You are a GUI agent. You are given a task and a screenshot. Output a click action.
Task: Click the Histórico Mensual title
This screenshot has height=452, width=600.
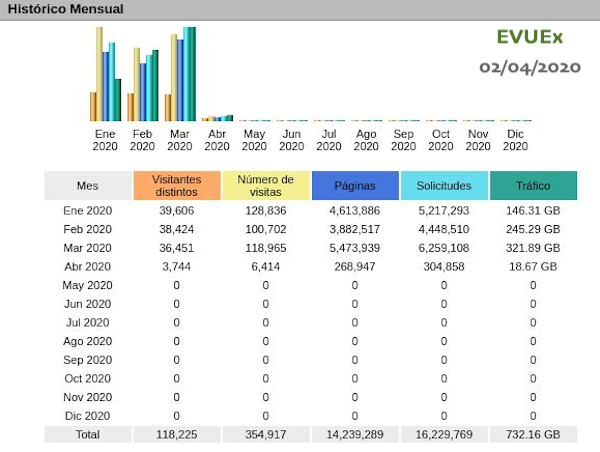coord(65,9)
